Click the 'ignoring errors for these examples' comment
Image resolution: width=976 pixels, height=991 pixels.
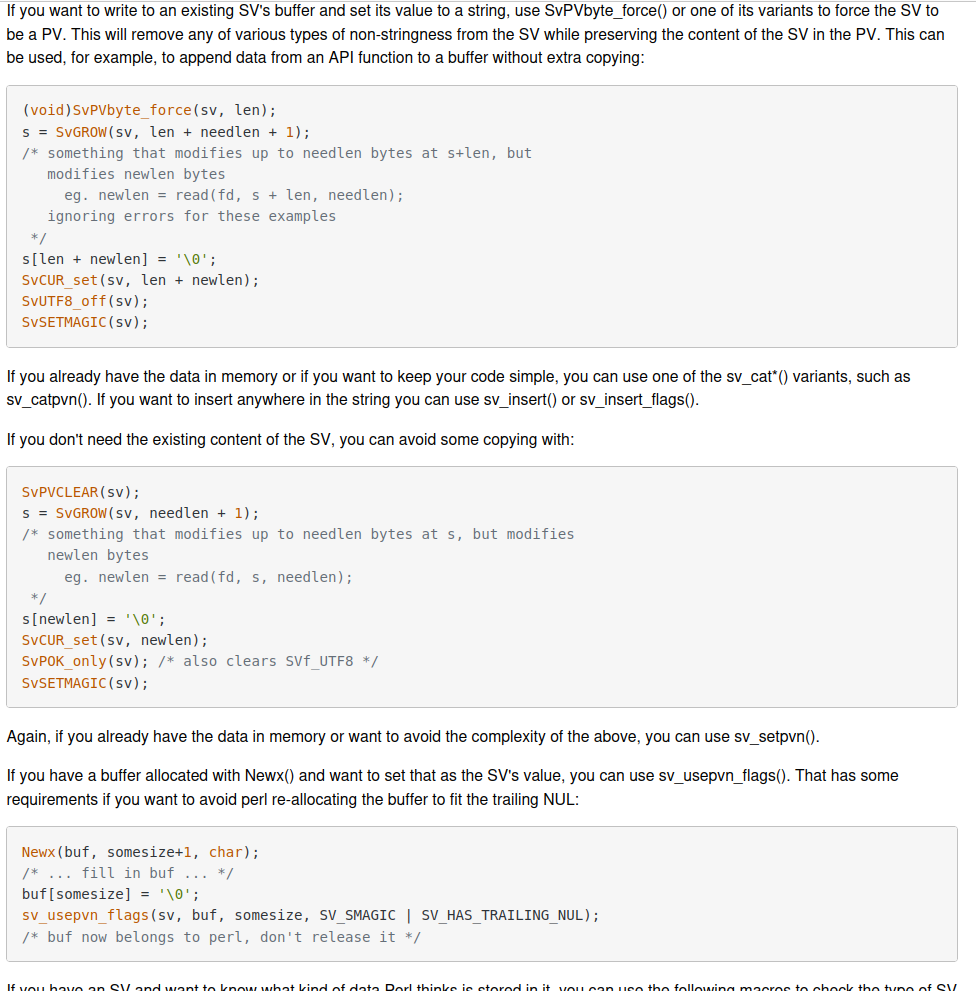coord(192,217)
